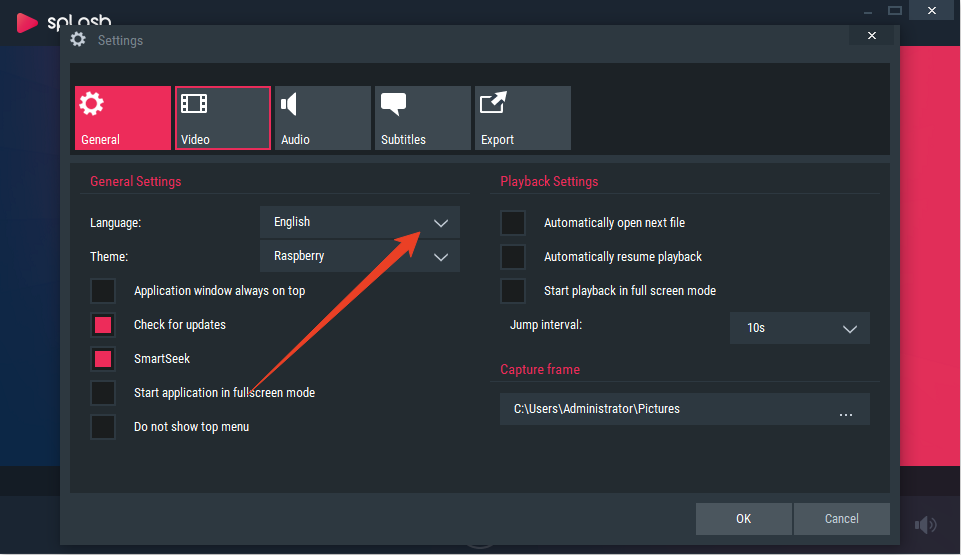Click the Export arrow icon
This screenshot has height=555, width=961.
(x=493, y=102)
